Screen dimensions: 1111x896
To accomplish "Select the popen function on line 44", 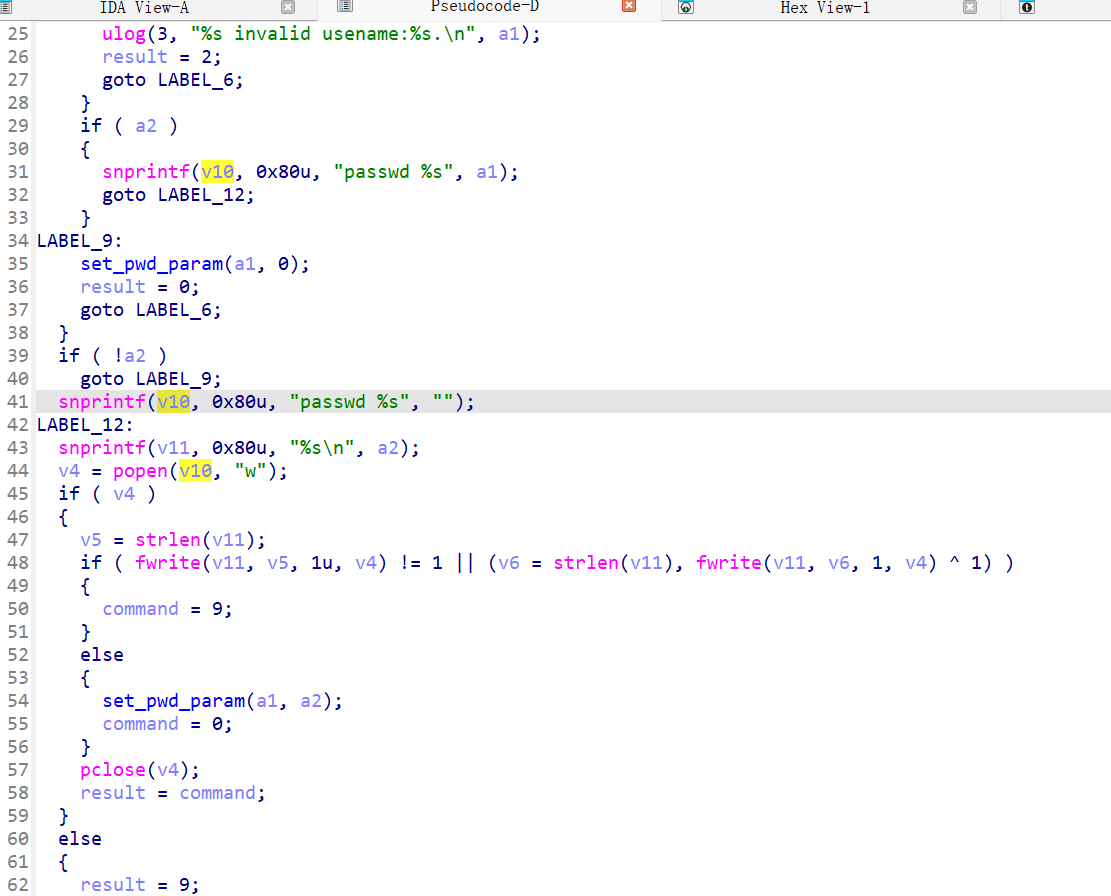I will pyautogui.click(x=140, y=471).
